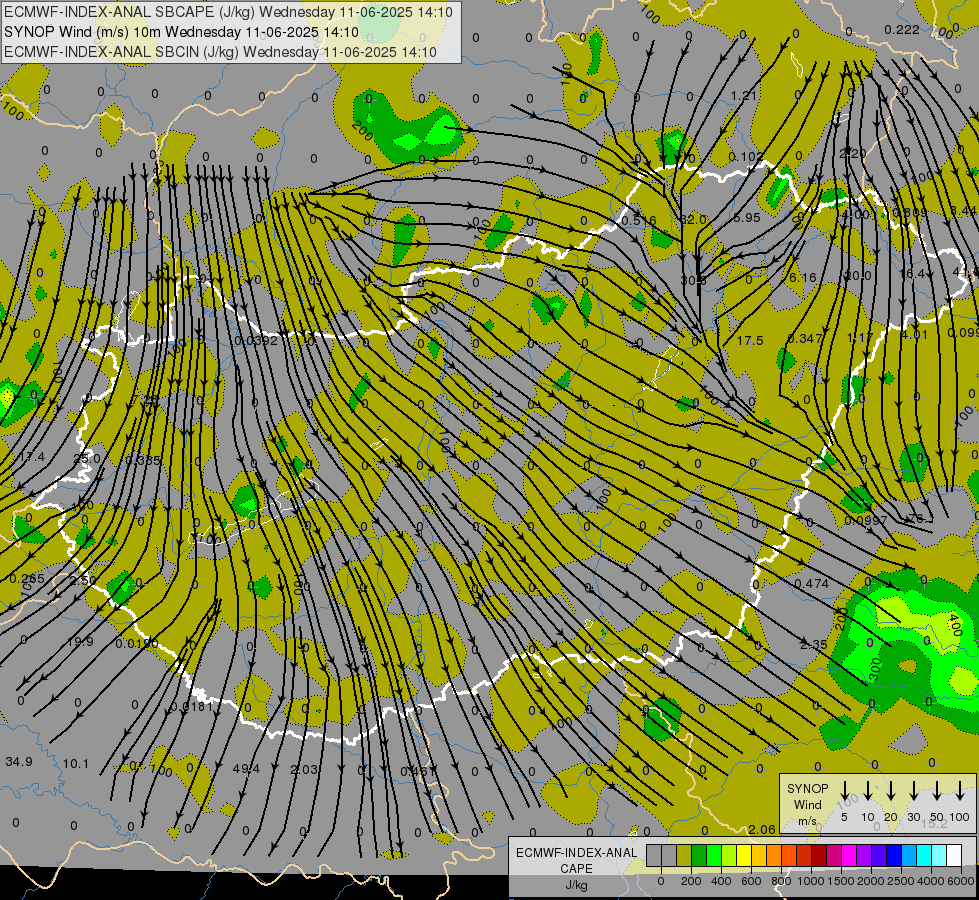Click 'SYNOP Wind m/s' legend label
979x900 pixels.
click(807, 804)
